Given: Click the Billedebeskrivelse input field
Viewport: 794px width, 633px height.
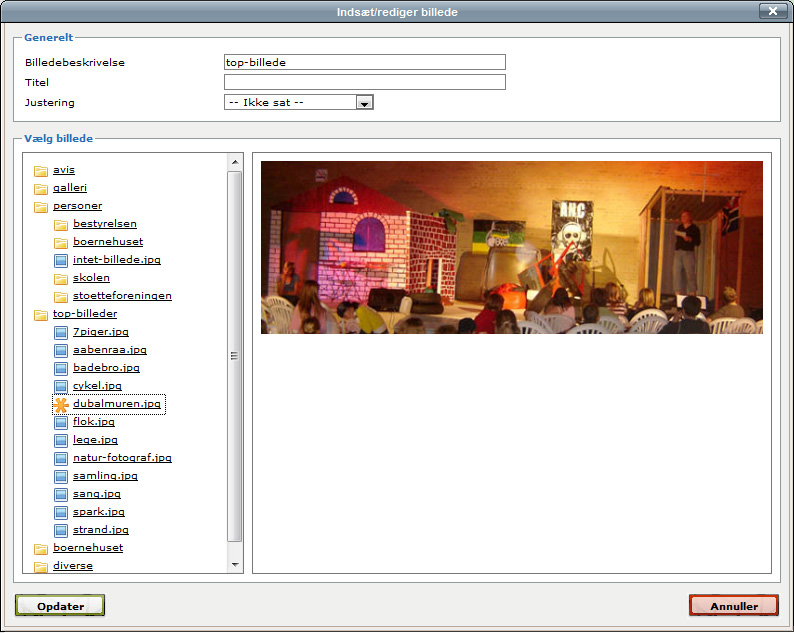Looking at the screenshot, I should point(365,62).
